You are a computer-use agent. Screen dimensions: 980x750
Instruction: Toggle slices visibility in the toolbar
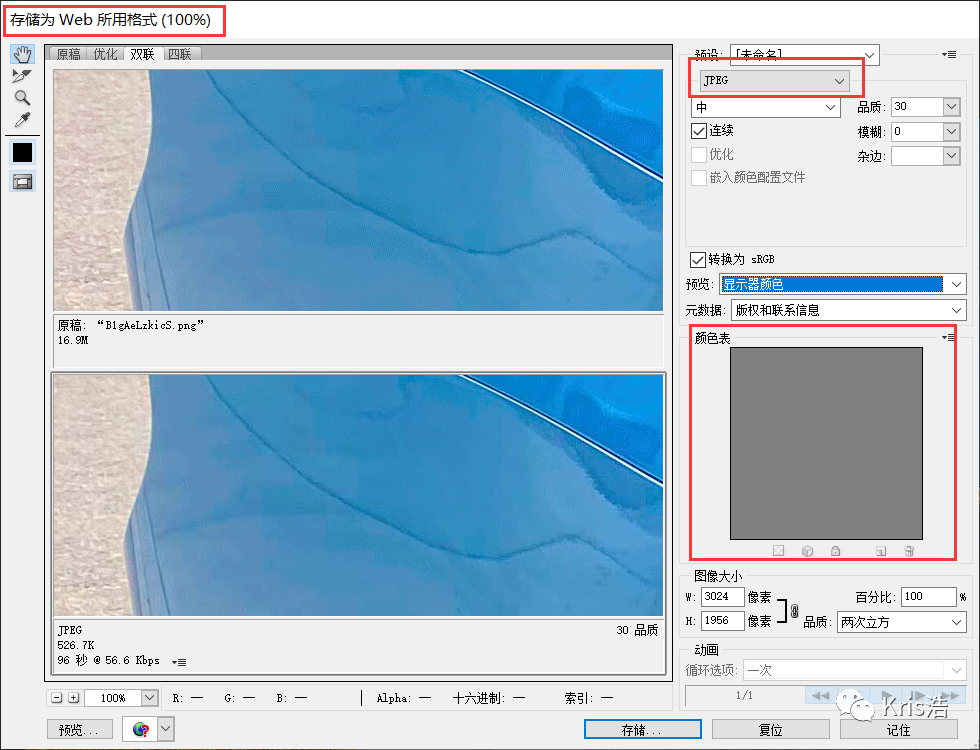[x=21, y=181]
